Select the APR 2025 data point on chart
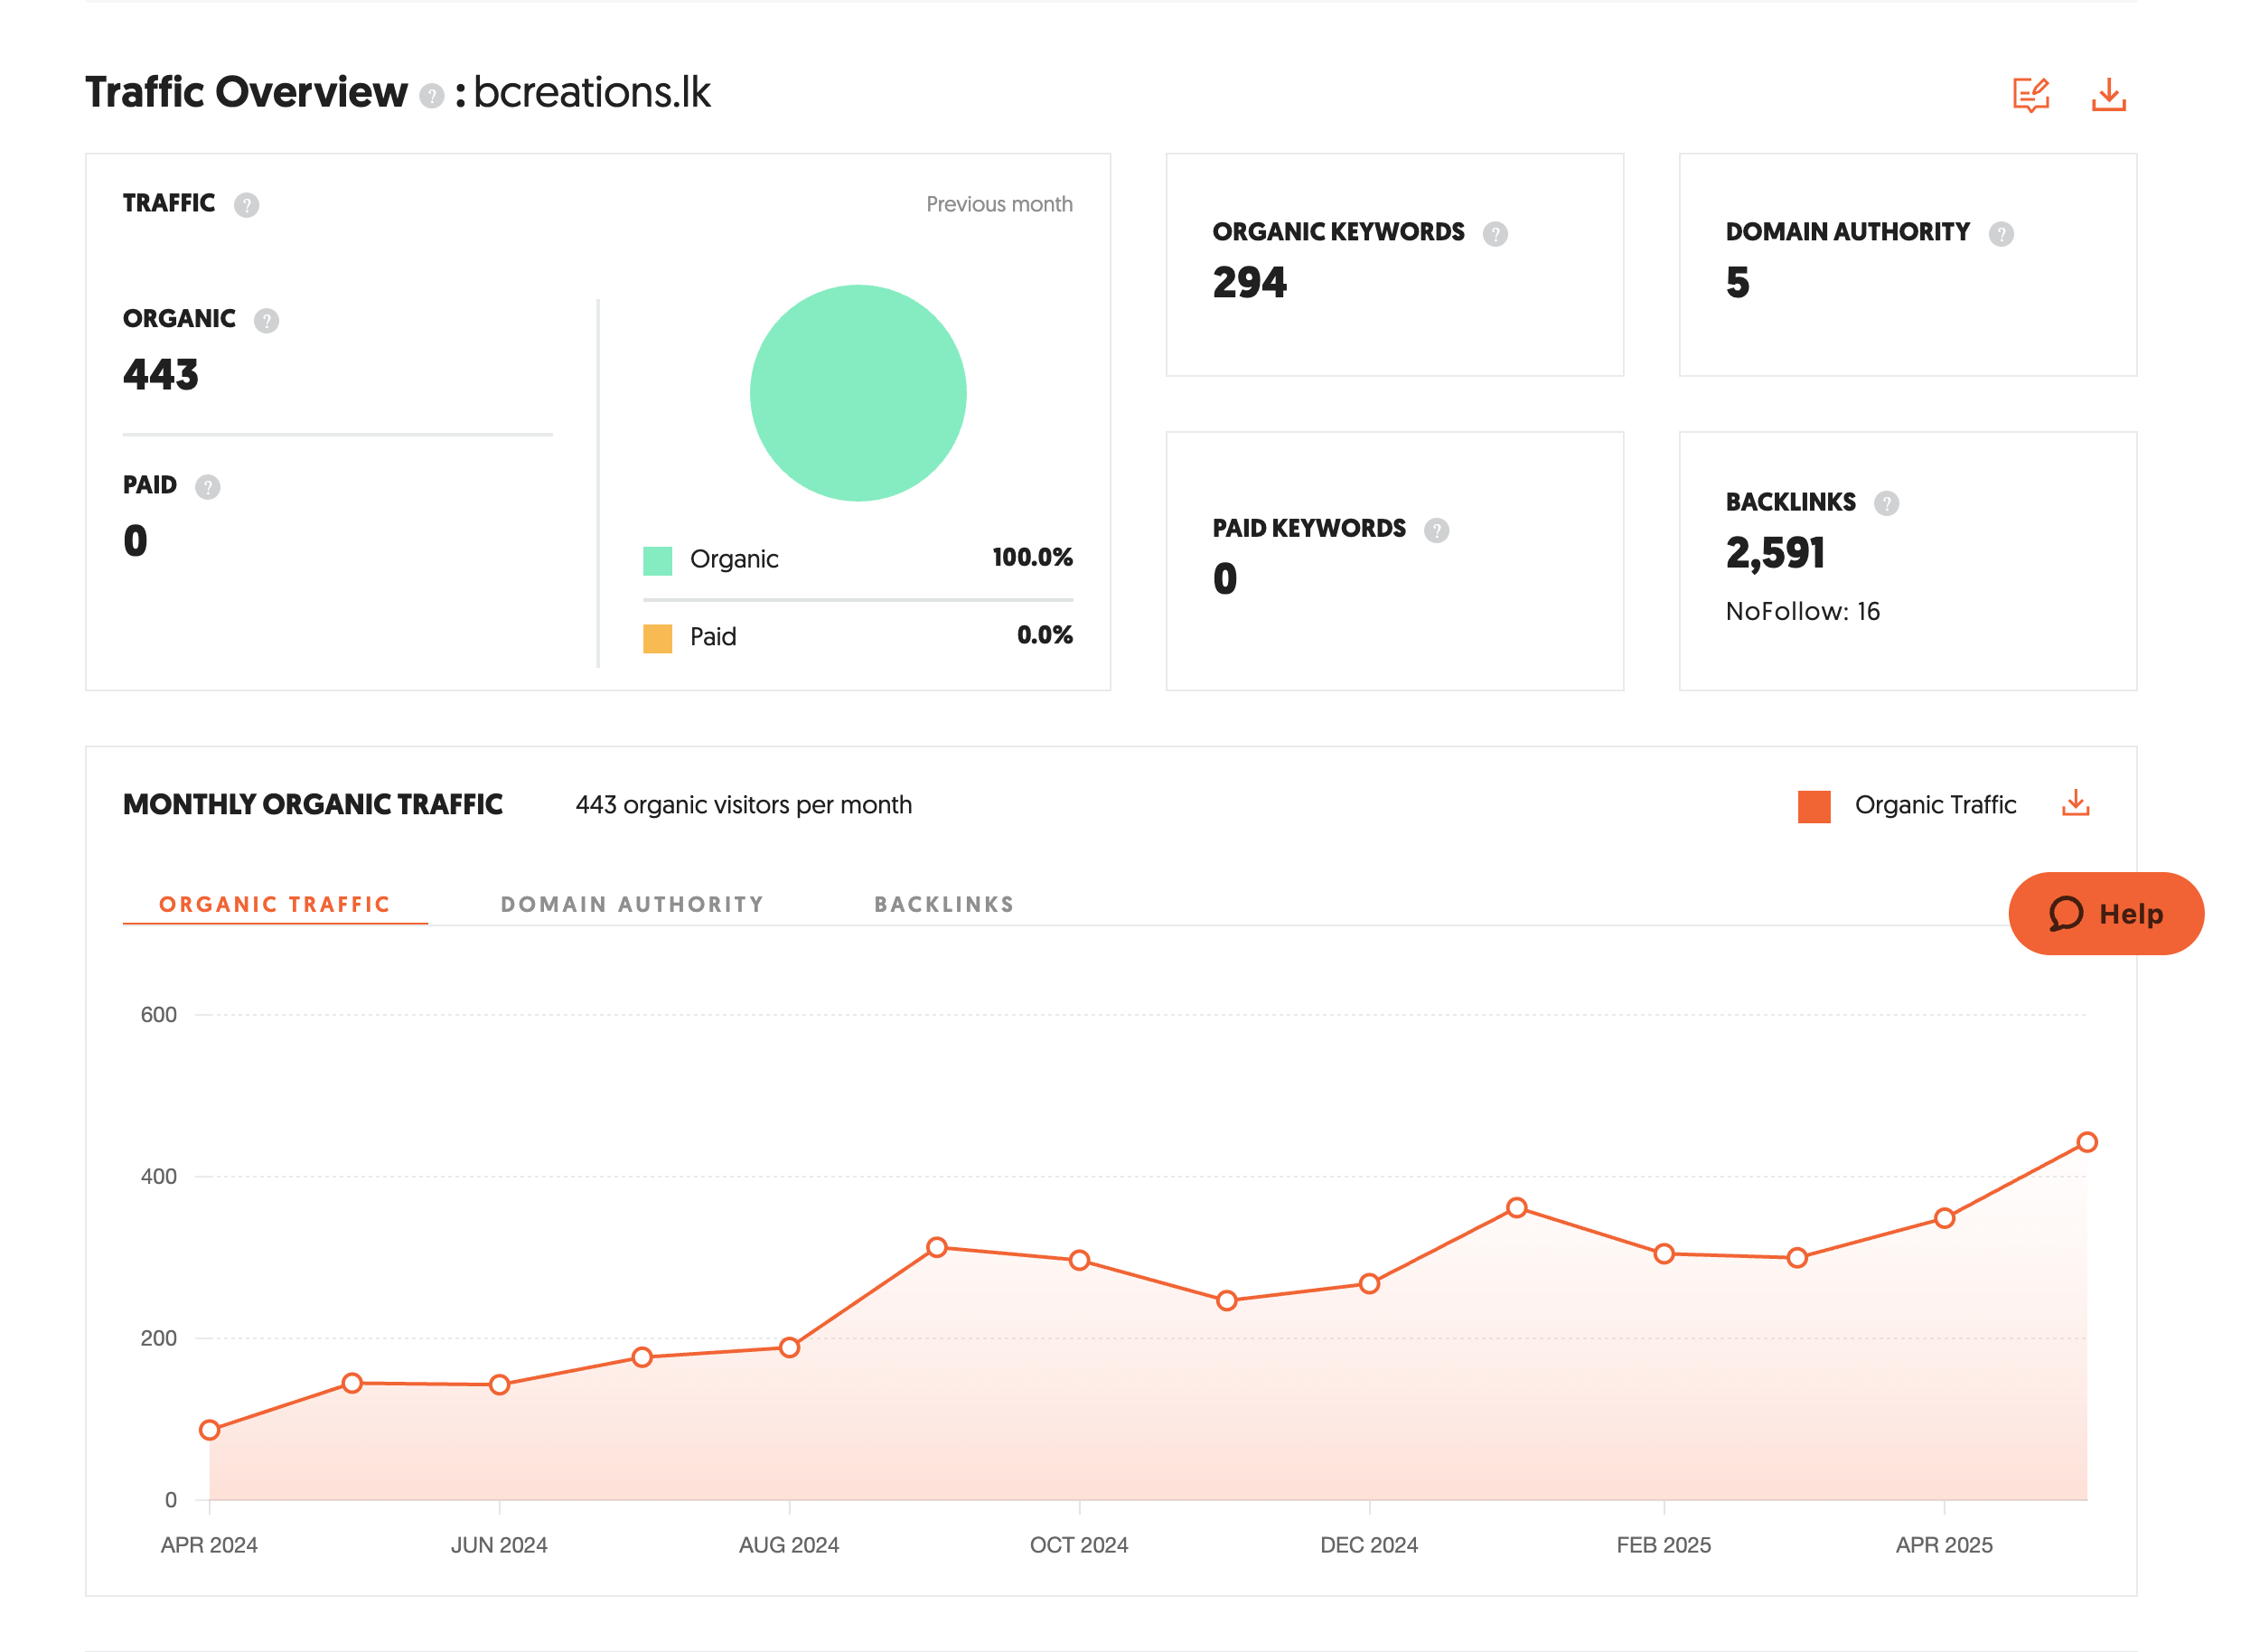Viewport: 2241px width, 1652px height. (x=1944, y=1217)
